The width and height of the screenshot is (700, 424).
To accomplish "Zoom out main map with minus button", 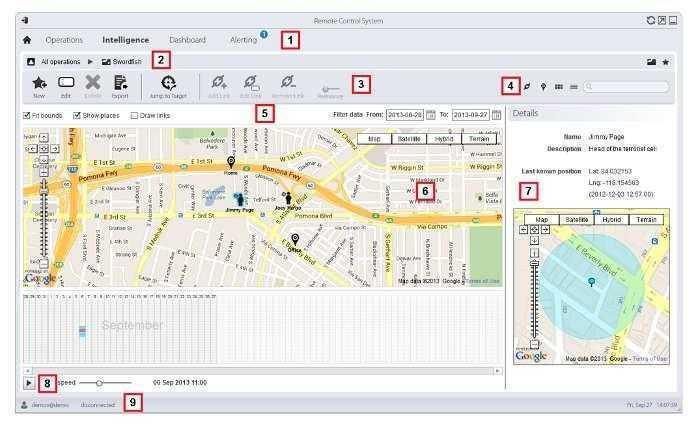I will (43, 264).
